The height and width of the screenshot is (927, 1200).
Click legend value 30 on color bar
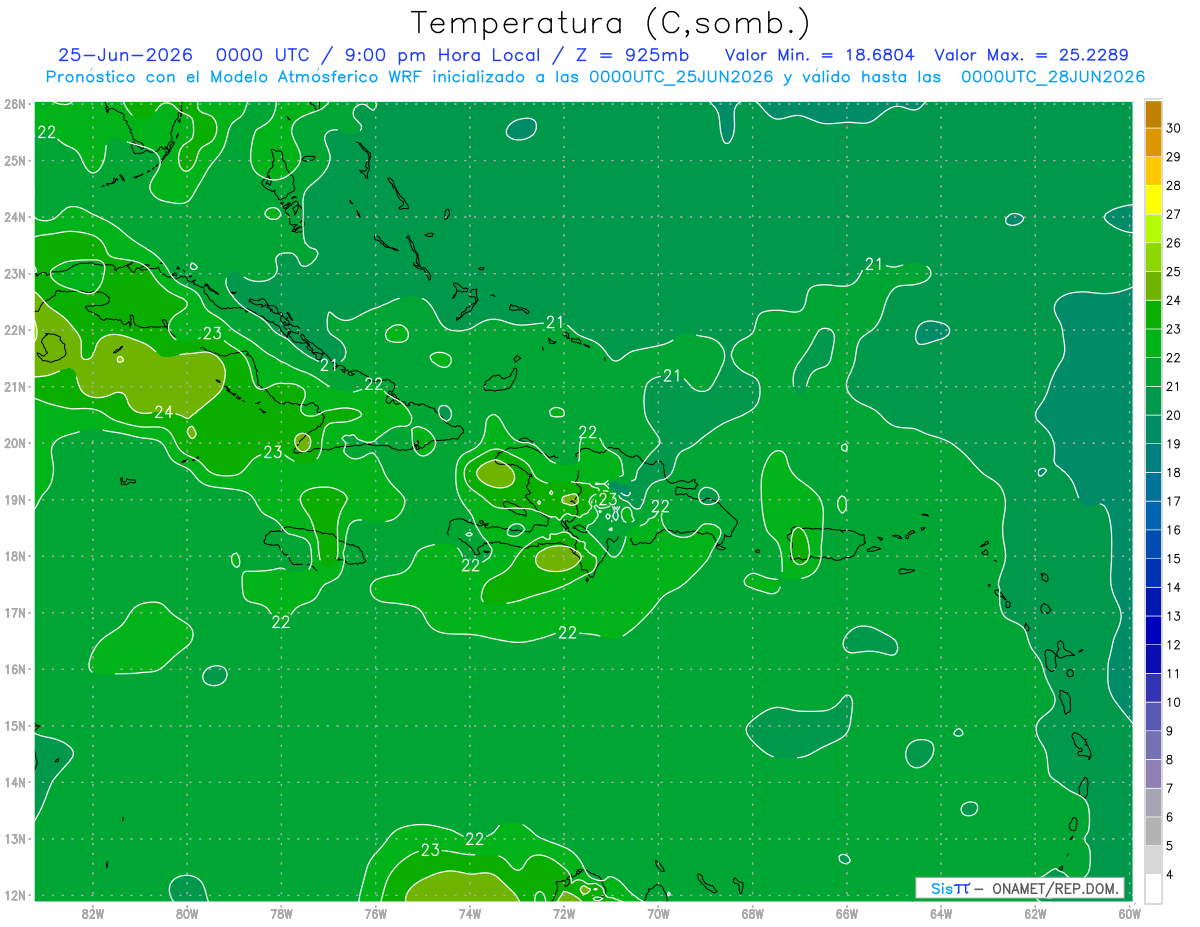(1173, 128)
